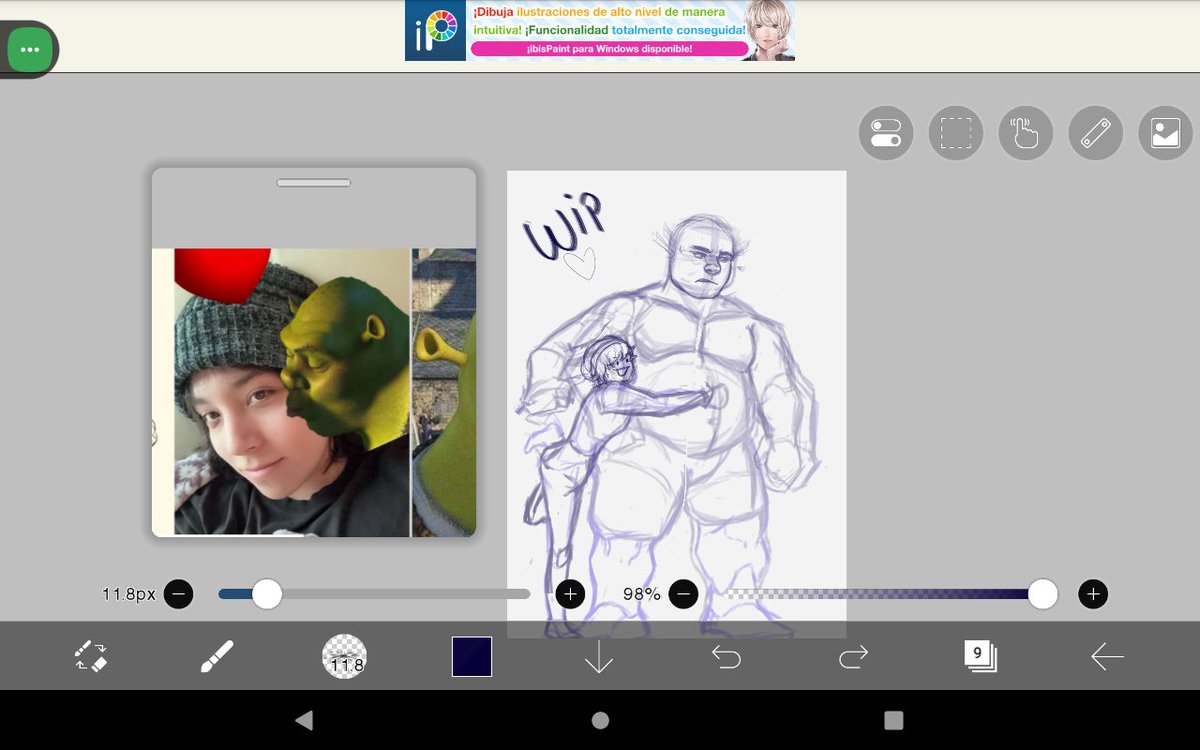Tap the down arrow to hide toolbar
1200x750 pixels.
[599, 657]
